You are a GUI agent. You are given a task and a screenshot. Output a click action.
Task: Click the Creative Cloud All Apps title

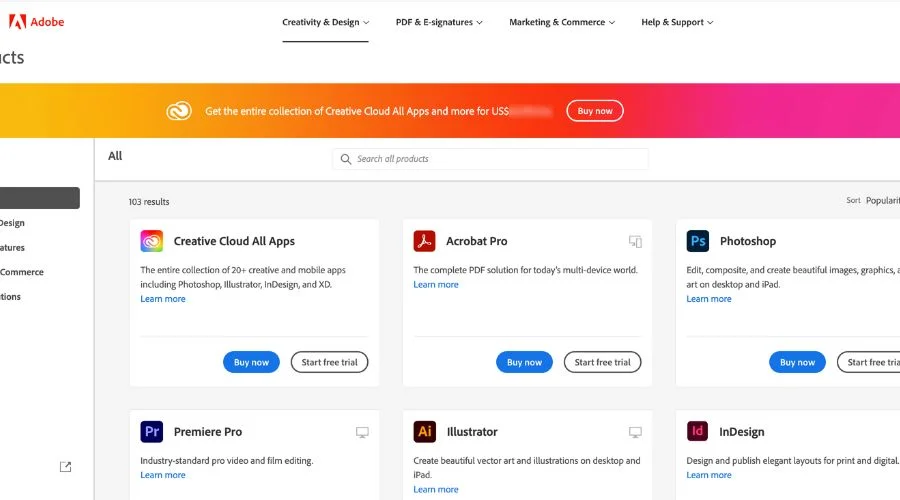[x=234, y=241]
